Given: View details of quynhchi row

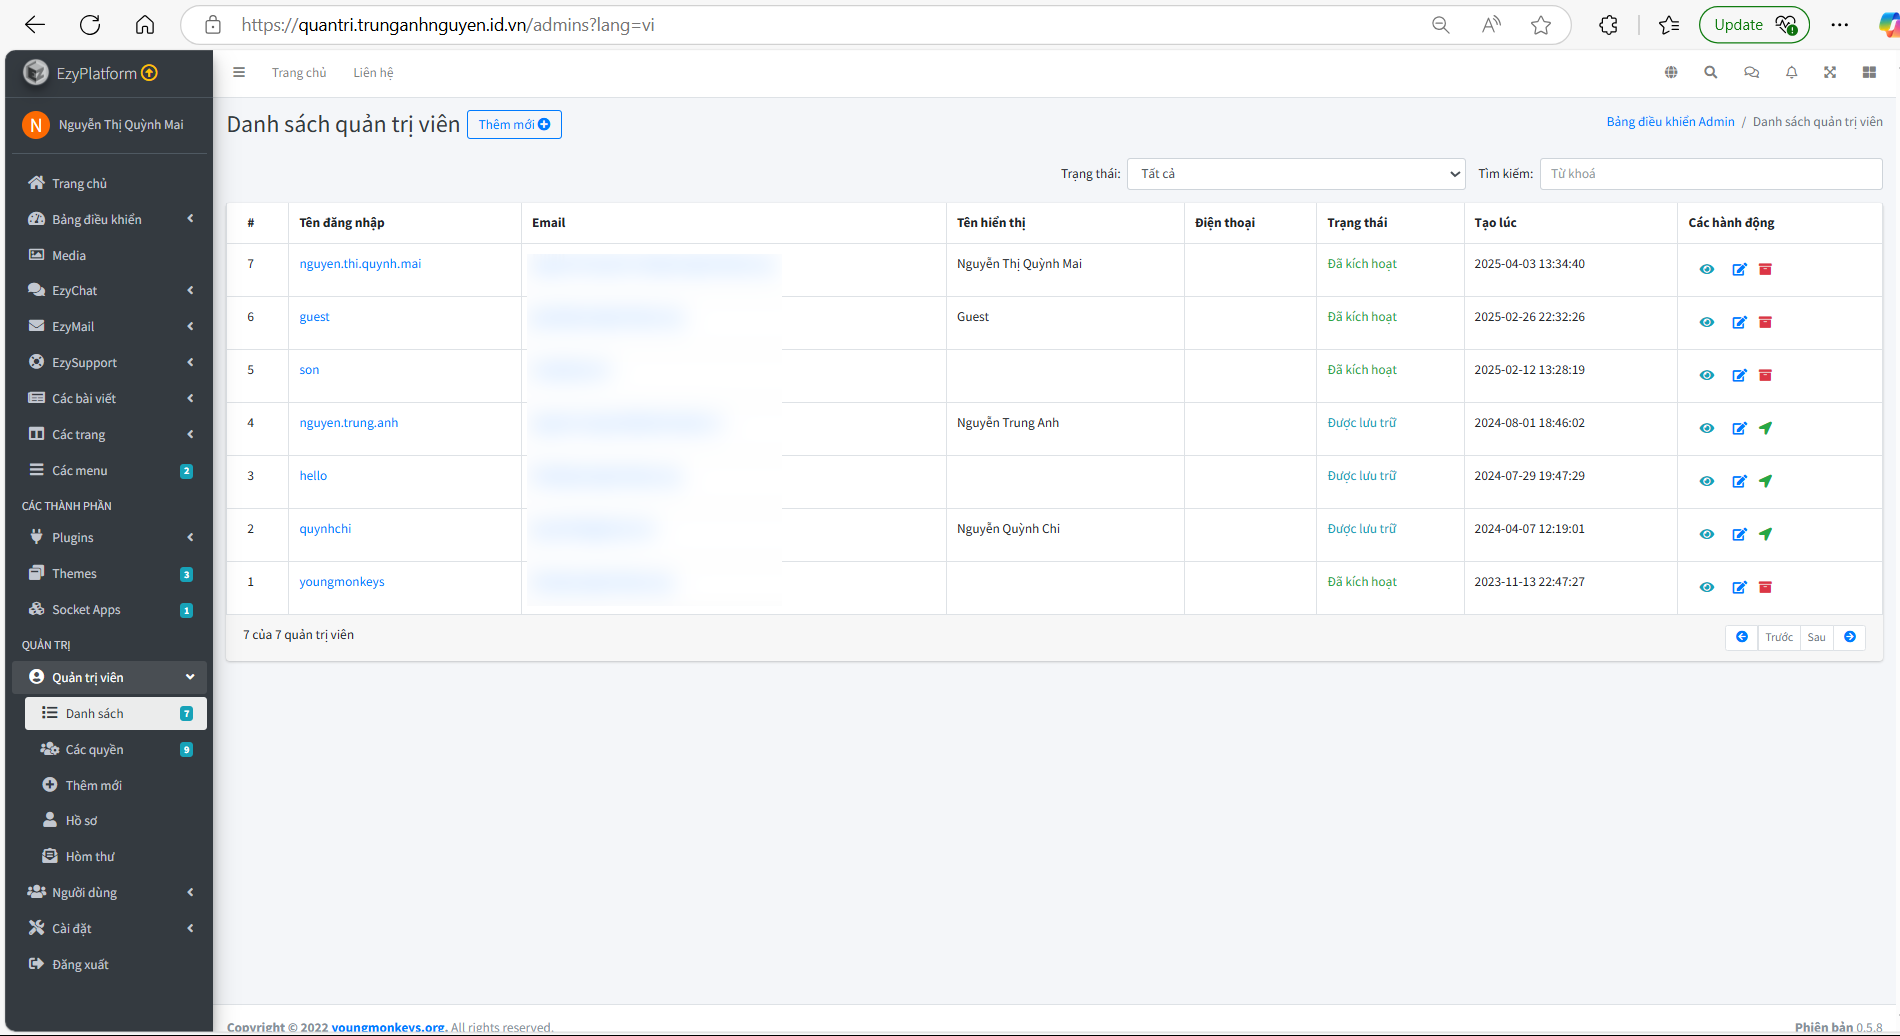Looking at the screenshot, I should click(1707, 535).
